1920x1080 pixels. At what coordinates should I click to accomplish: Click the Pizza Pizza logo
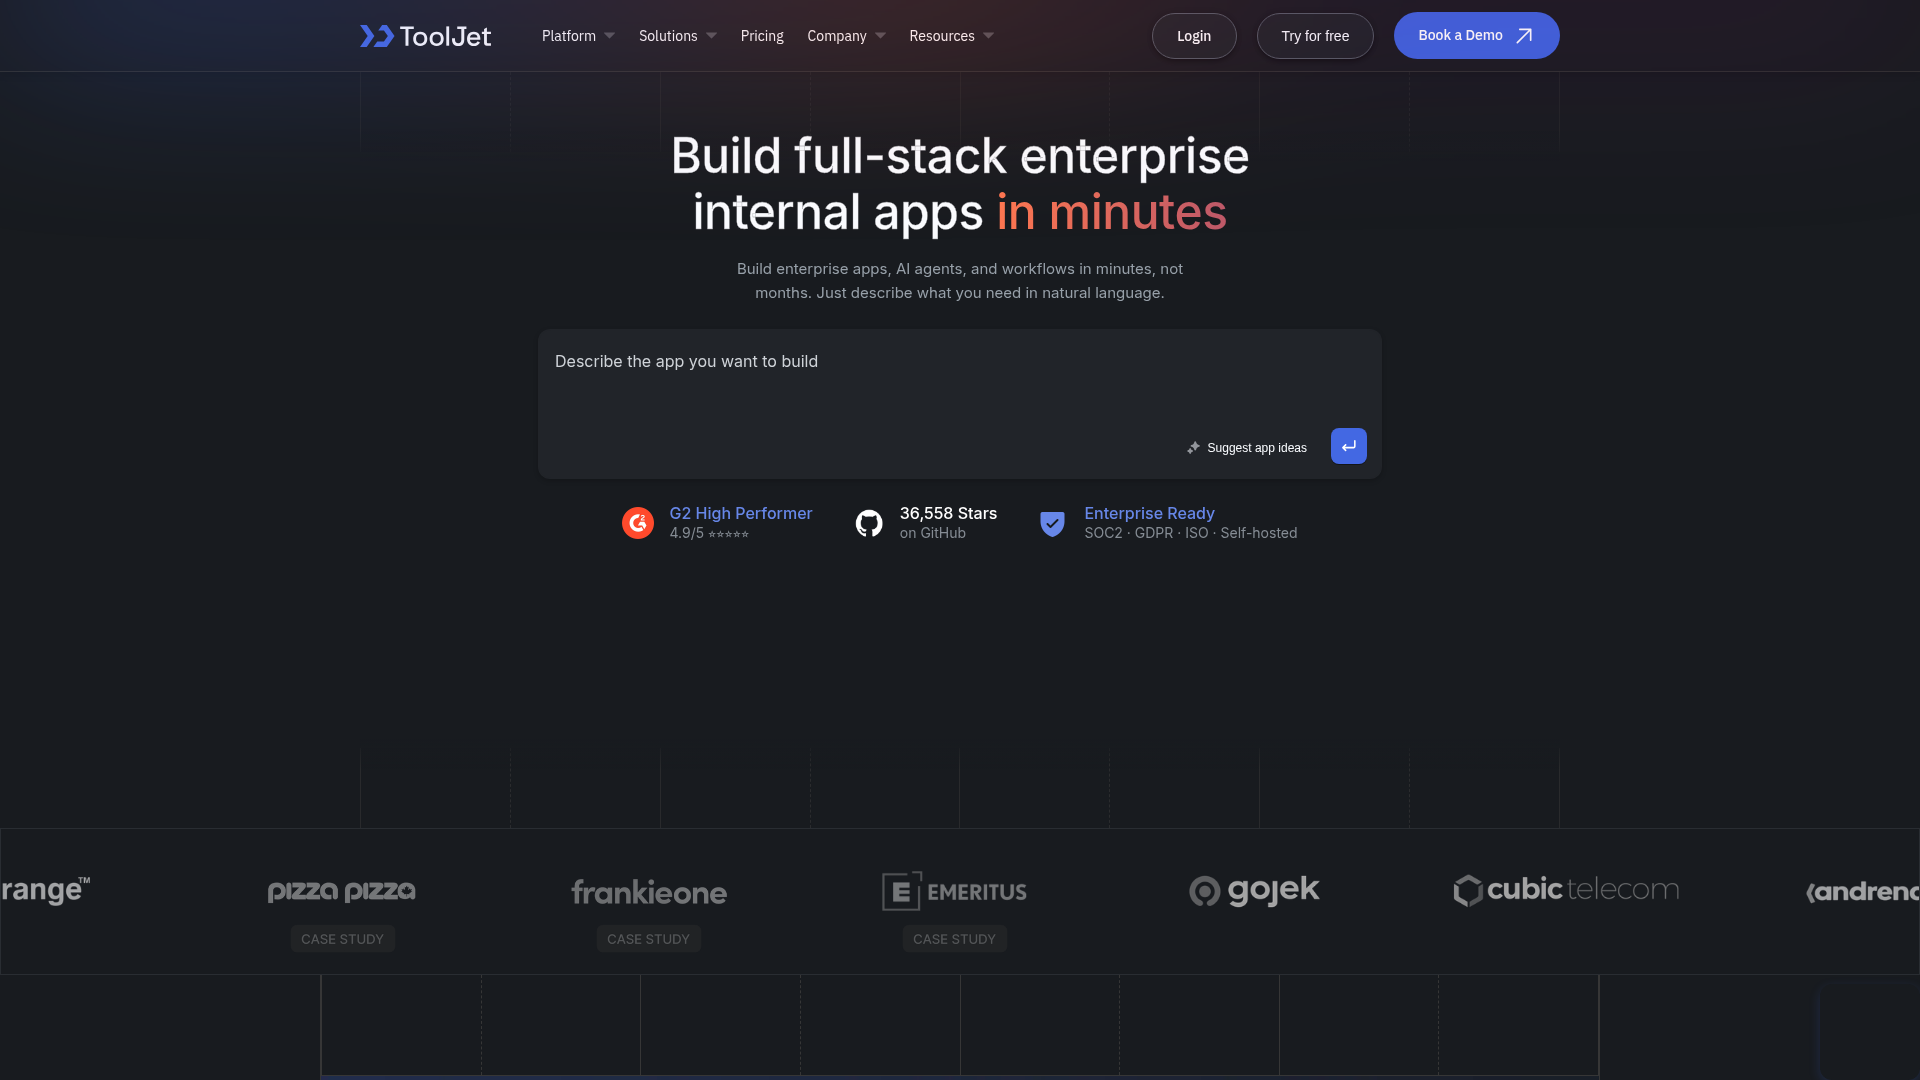[x=341, y=890]
